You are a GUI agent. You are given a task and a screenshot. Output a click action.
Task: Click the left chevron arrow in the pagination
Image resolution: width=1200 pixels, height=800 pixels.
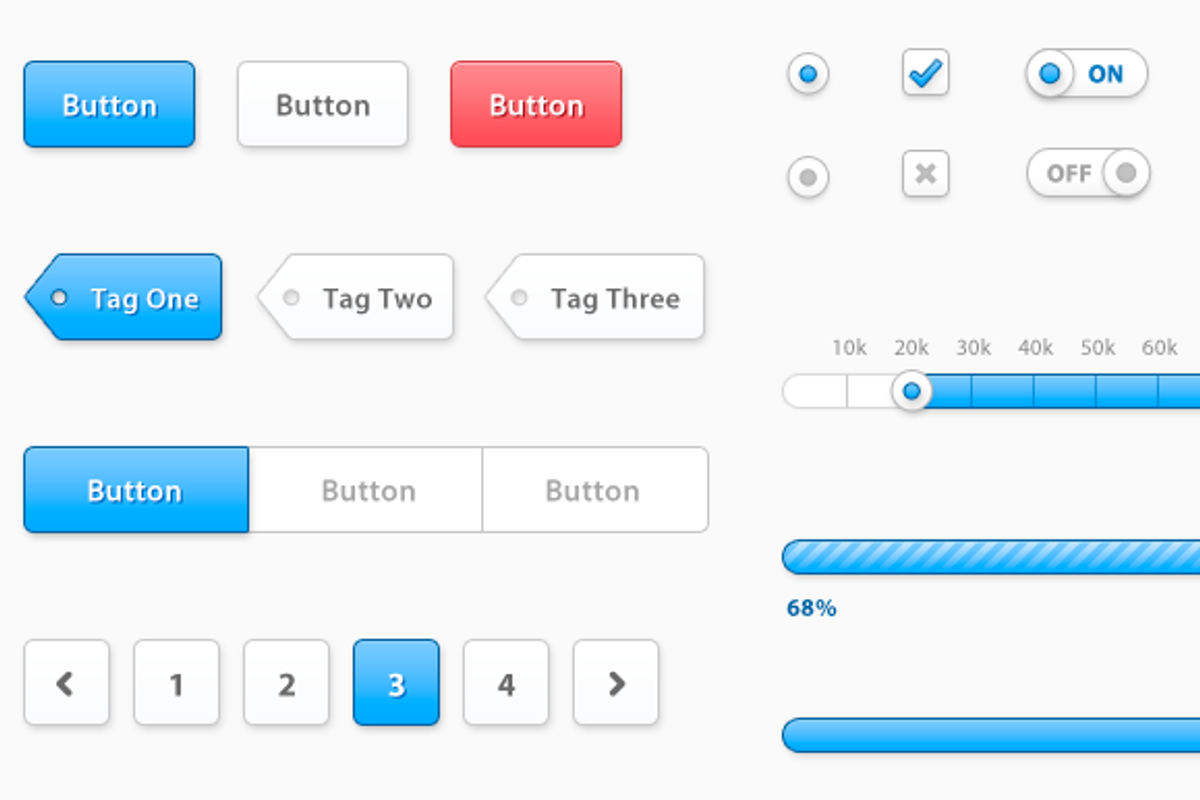coord(66,683)
